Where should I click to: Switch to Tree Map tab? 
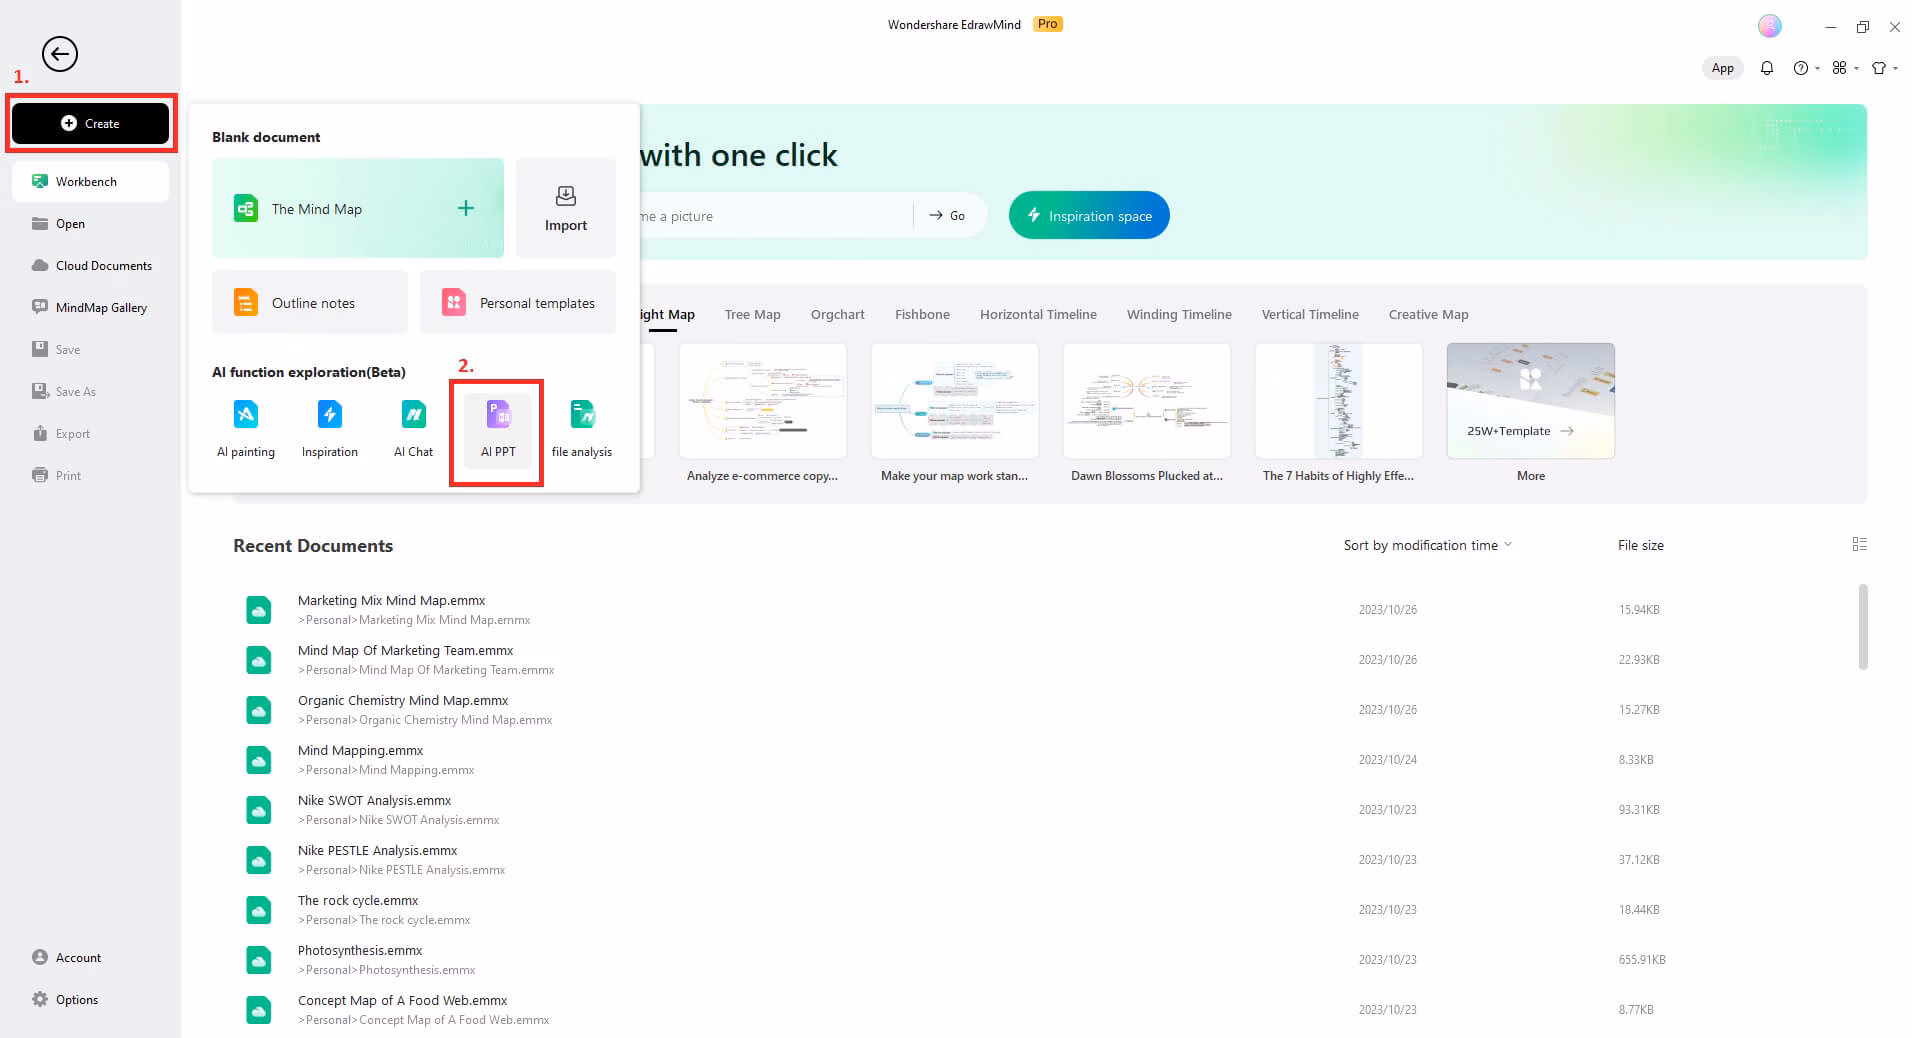click(752, 314)
